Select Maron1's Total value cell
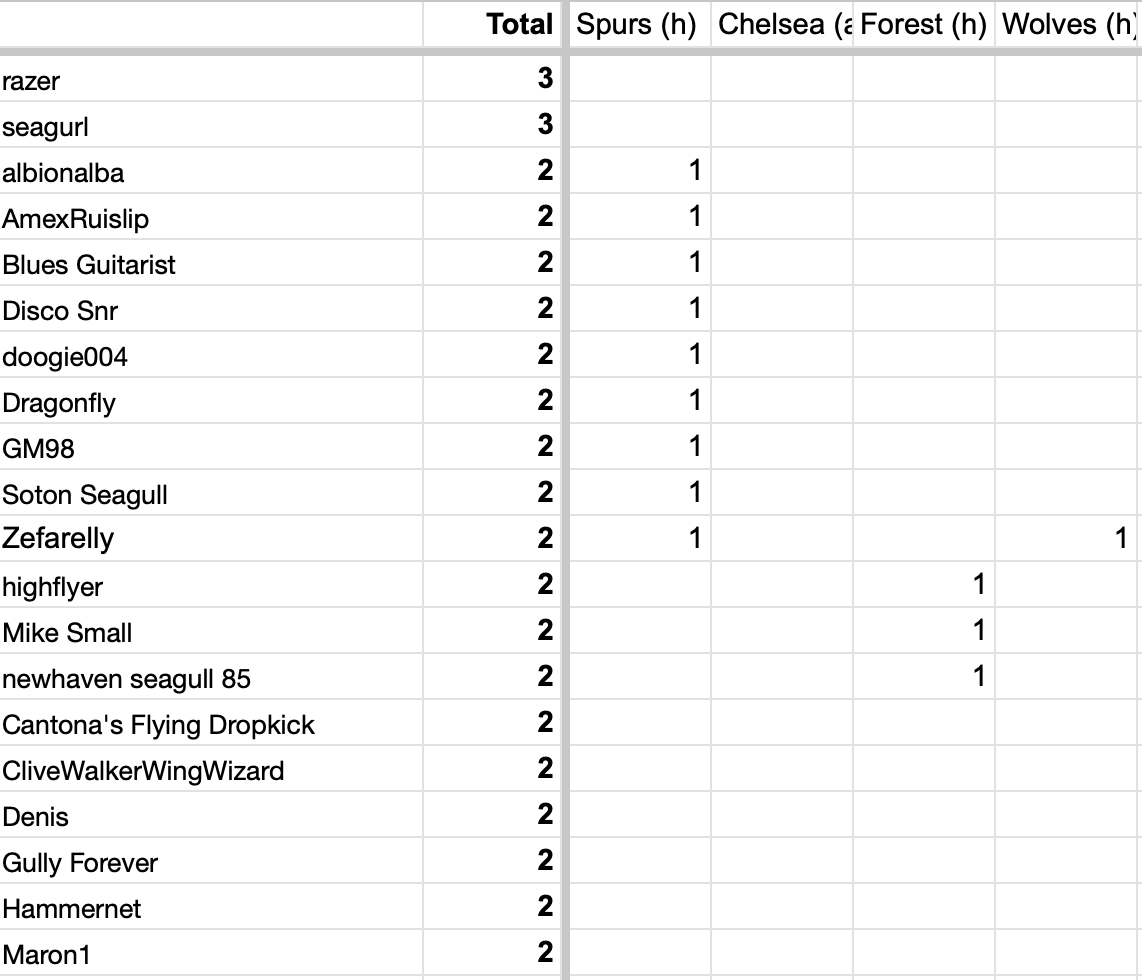This screenshot has height=980, width=1142. point(492,952)
